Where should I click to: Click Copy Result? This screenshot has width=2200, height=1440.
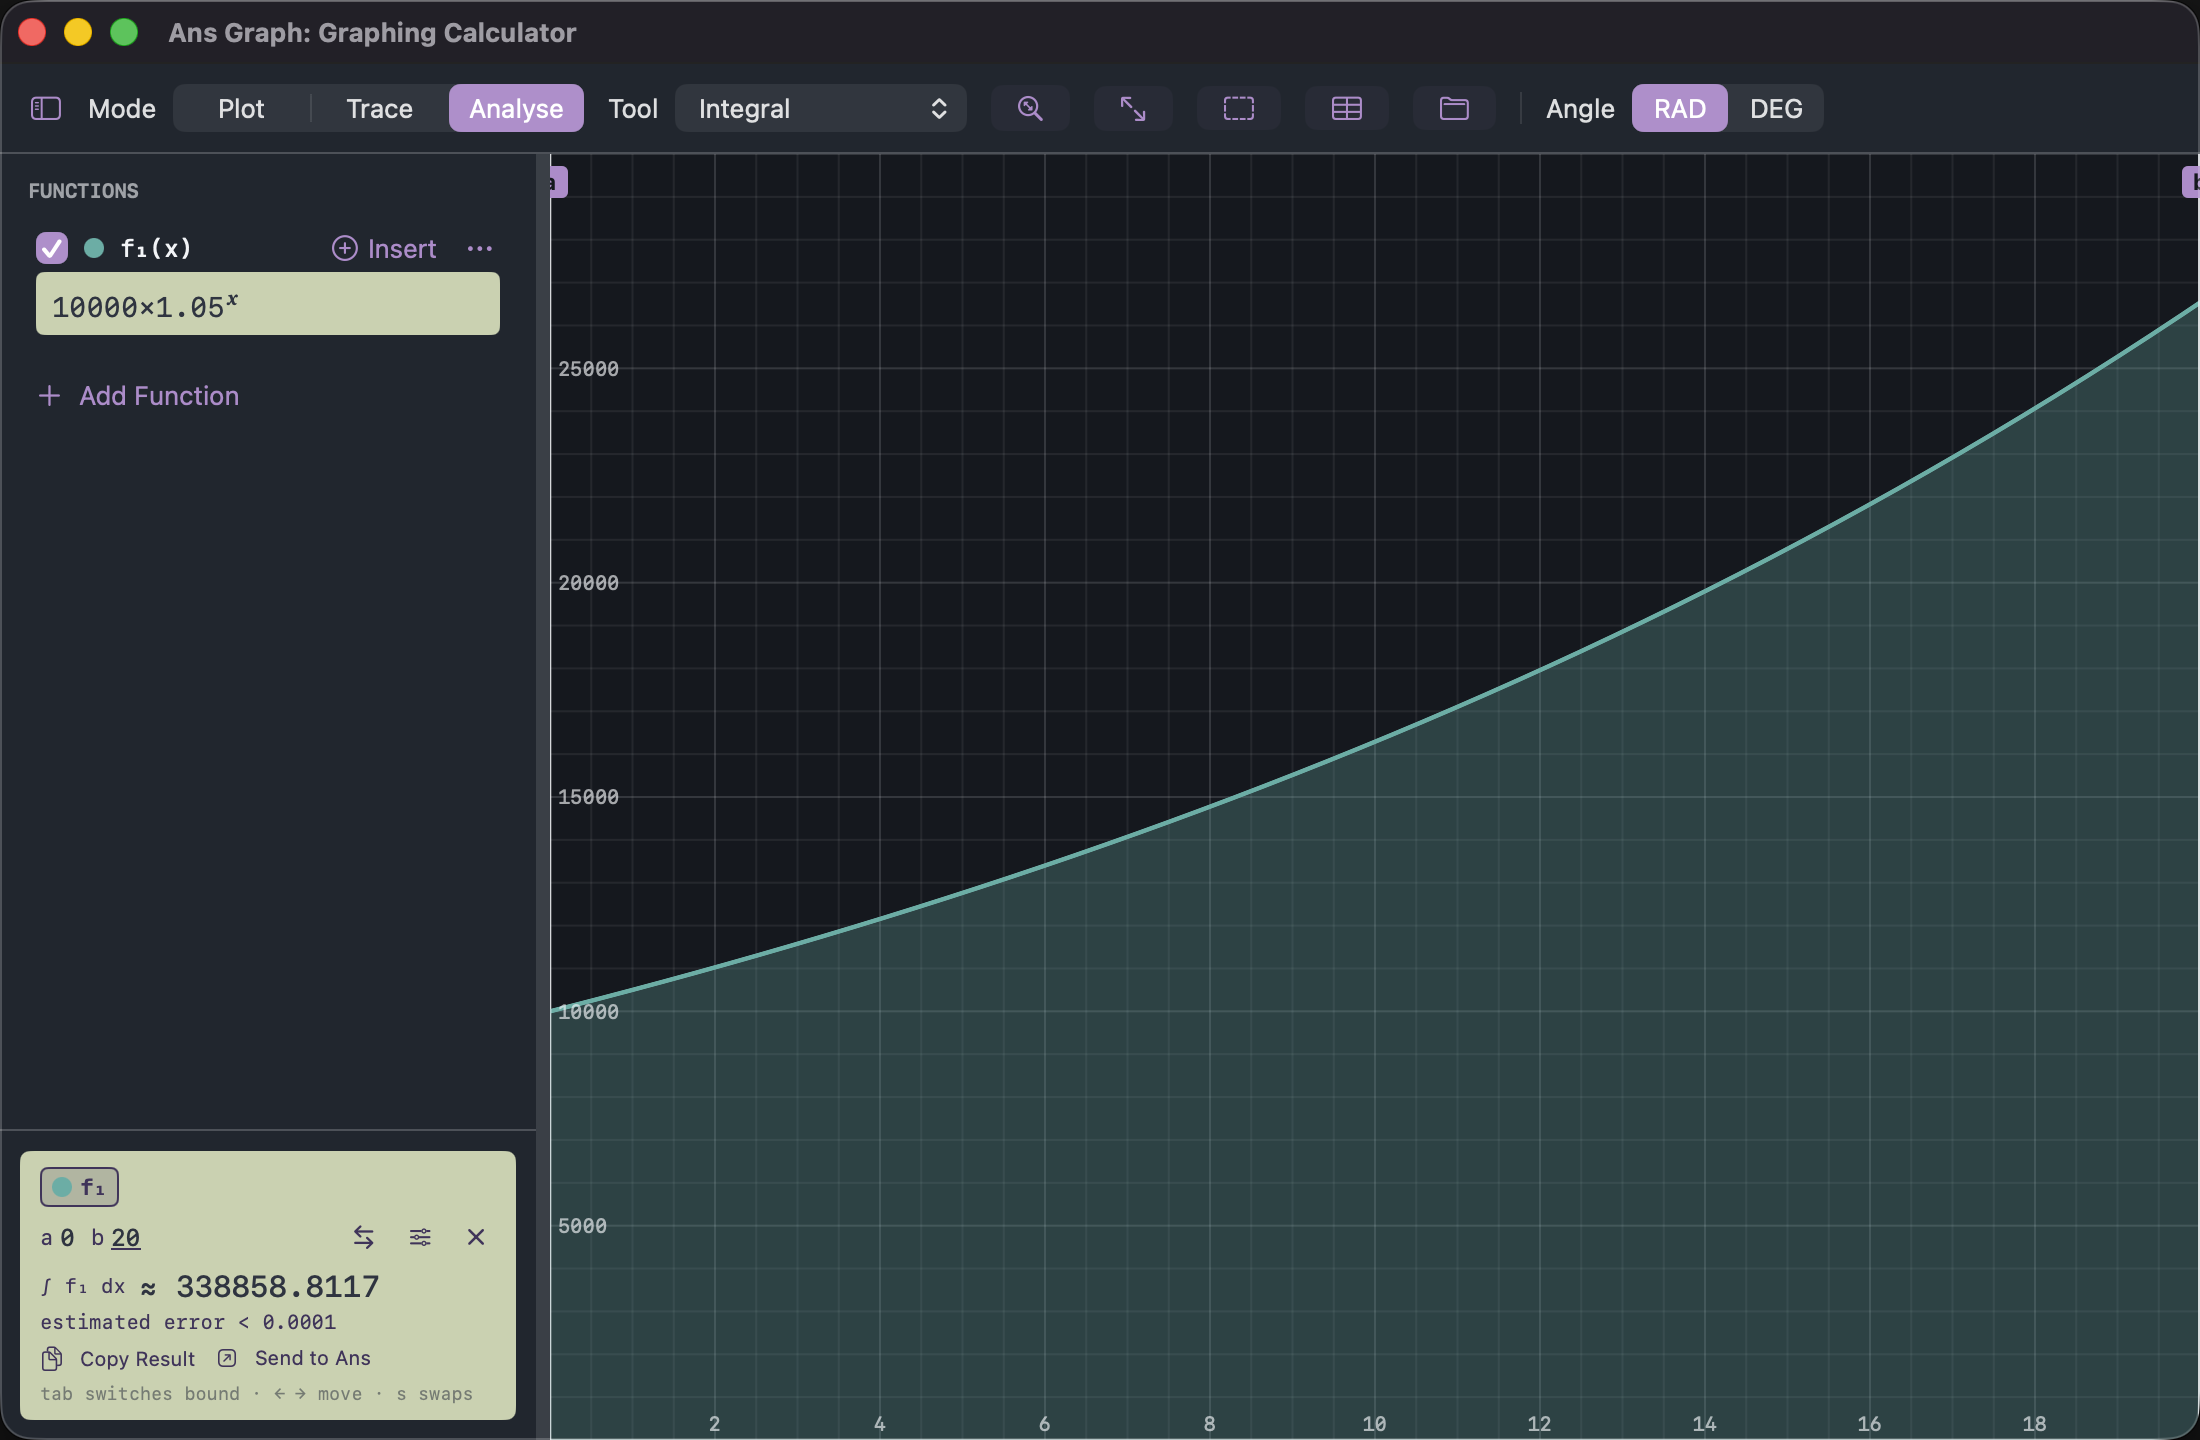pos(119,1359)
